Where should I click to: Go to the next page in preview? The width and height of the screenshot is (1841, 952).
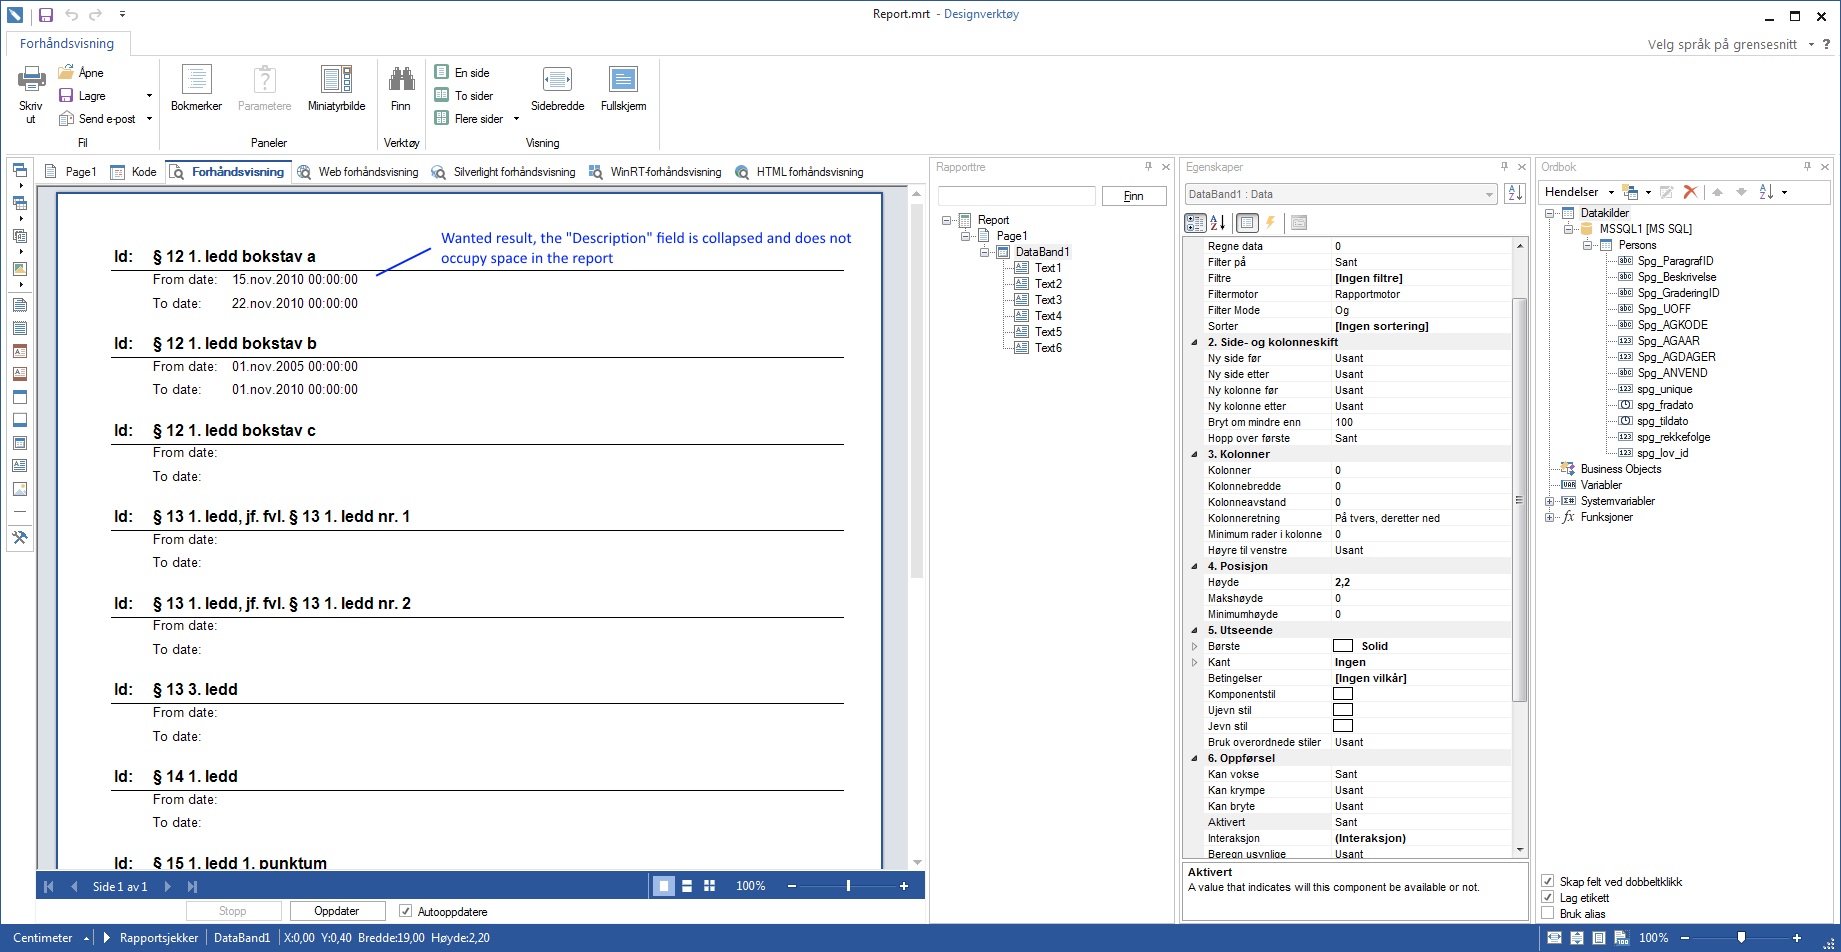coord(167,886)
